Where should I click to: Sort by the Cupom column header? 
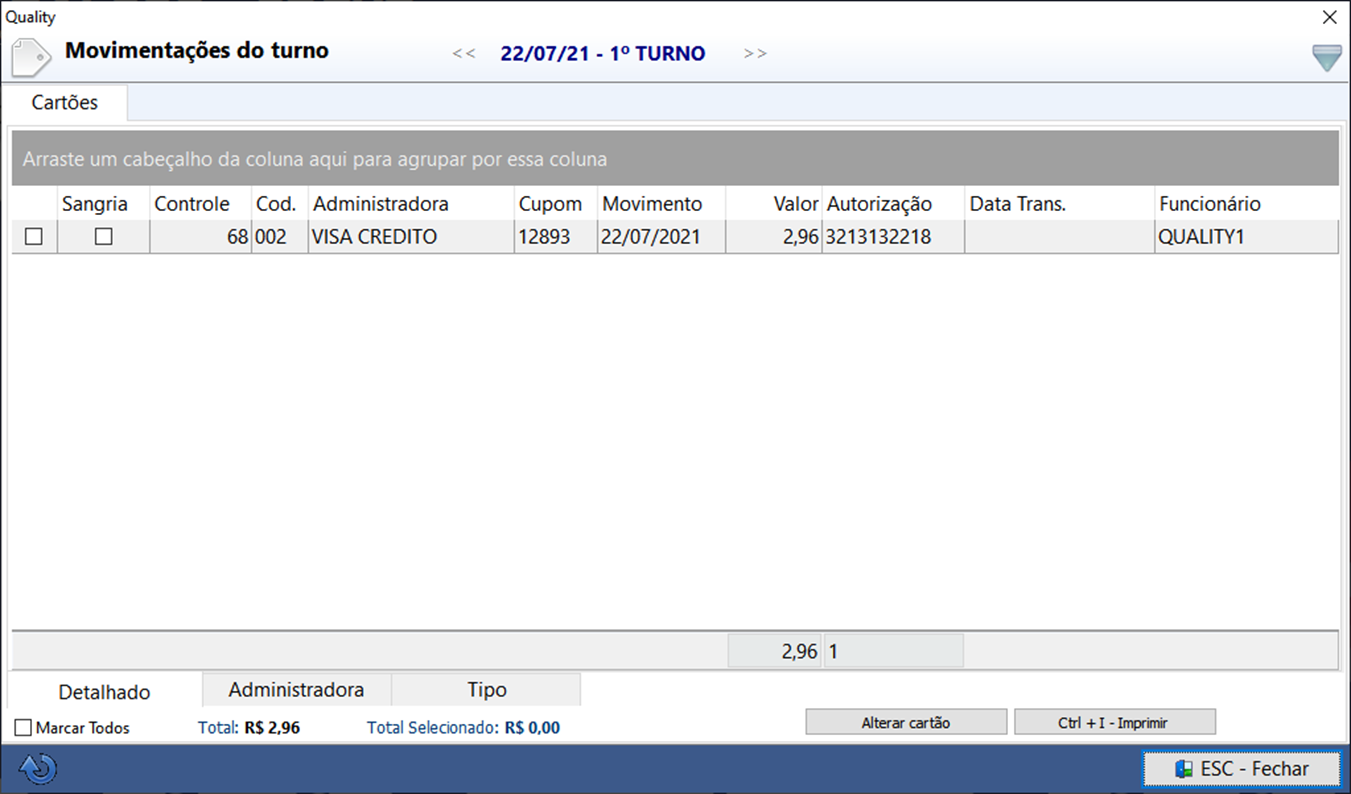pyautogui.click(x=556, y=204)
